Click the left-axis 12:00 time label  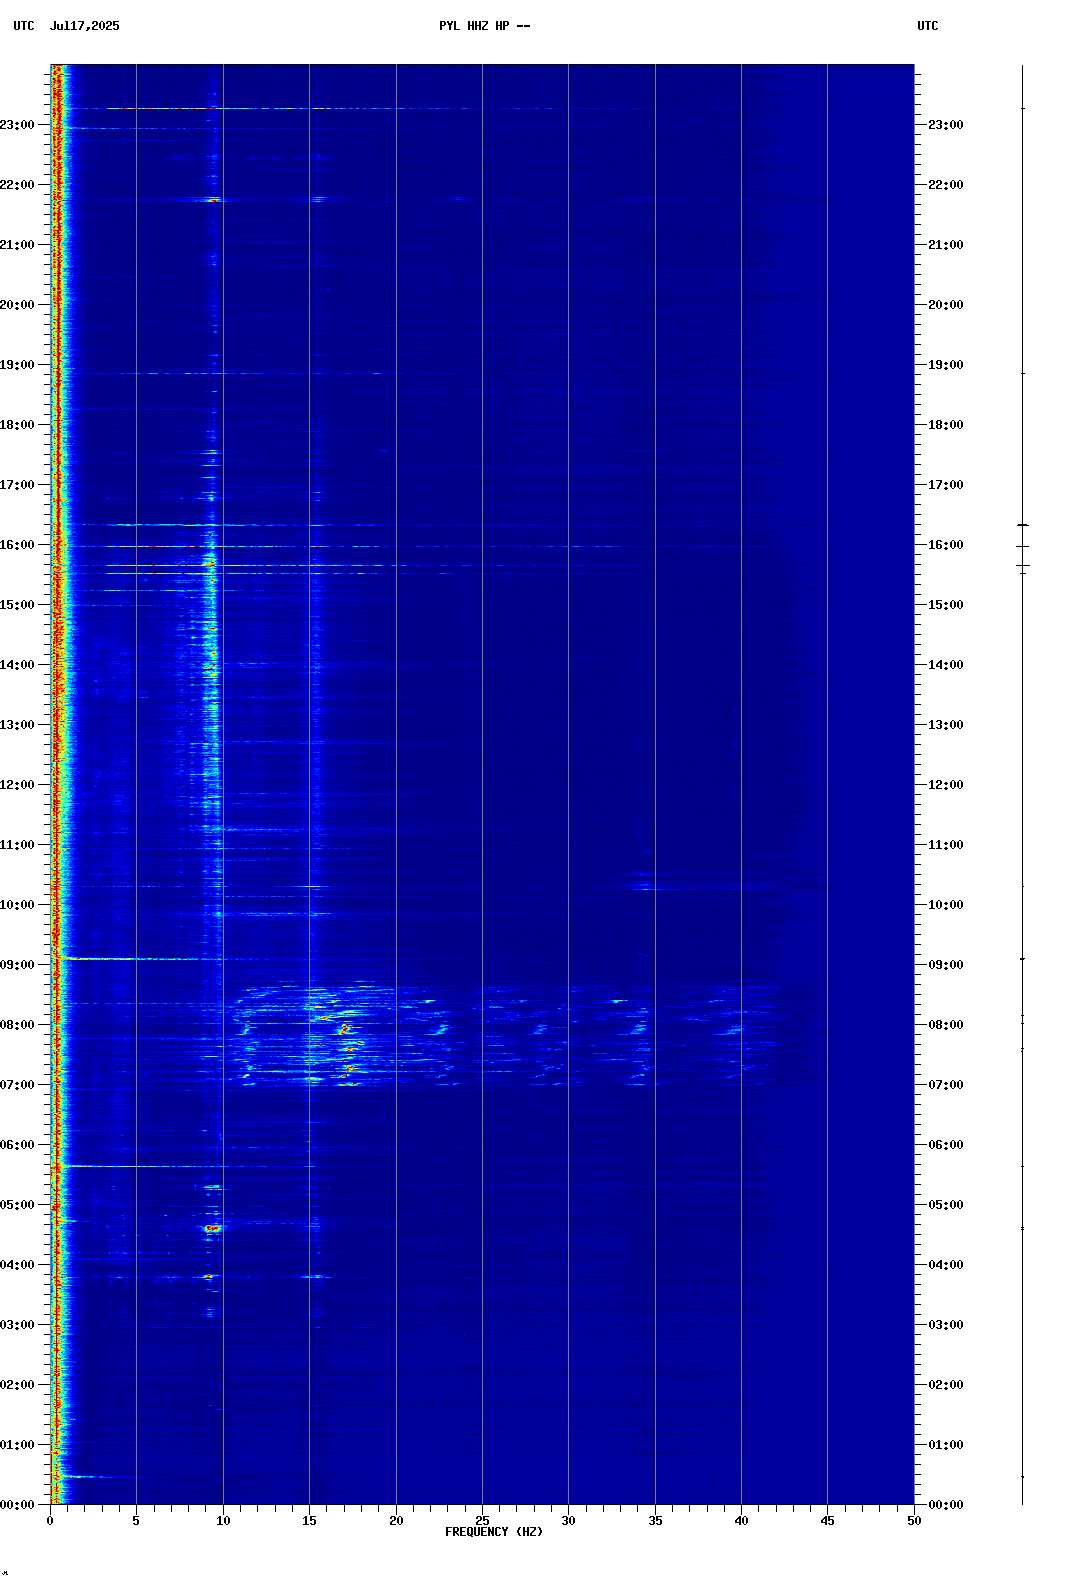click(x=18, y=785)
